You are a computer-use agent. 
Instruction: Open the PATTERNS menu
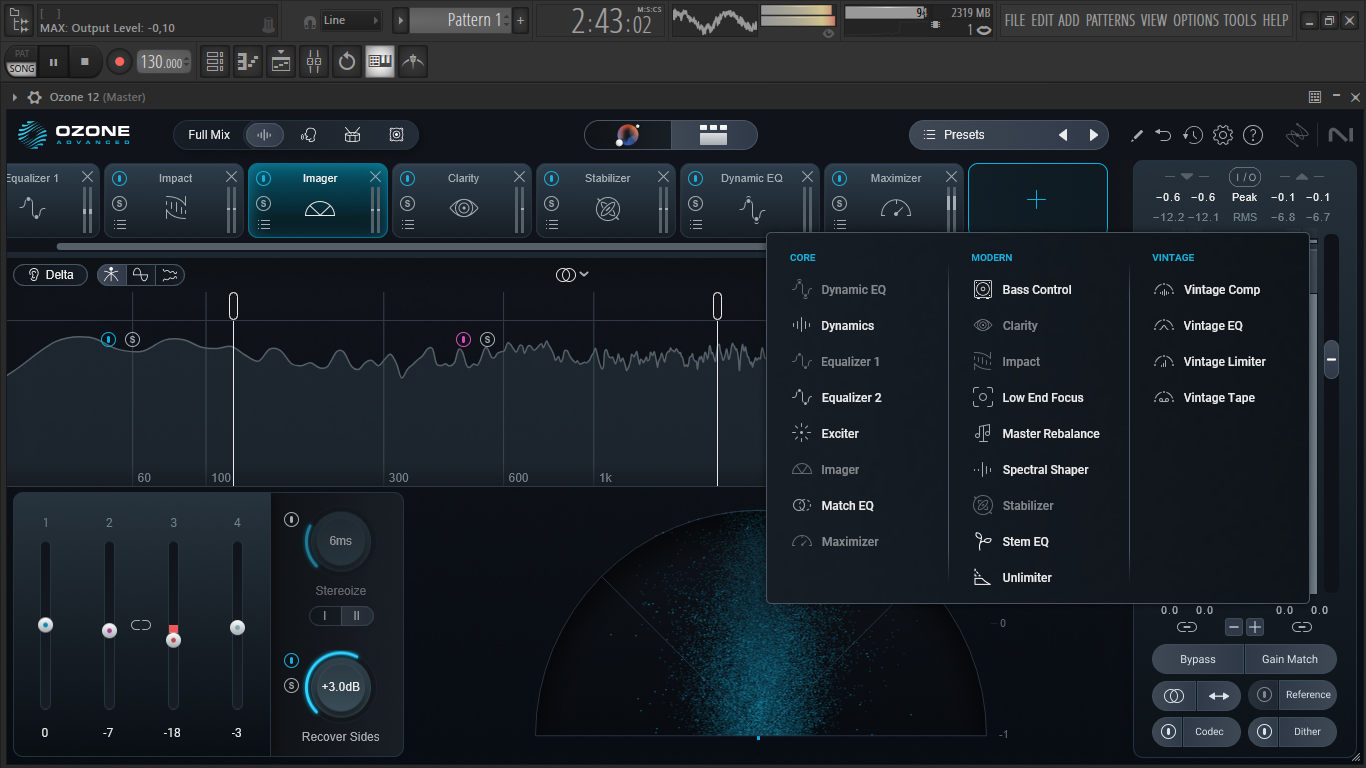1110,20
